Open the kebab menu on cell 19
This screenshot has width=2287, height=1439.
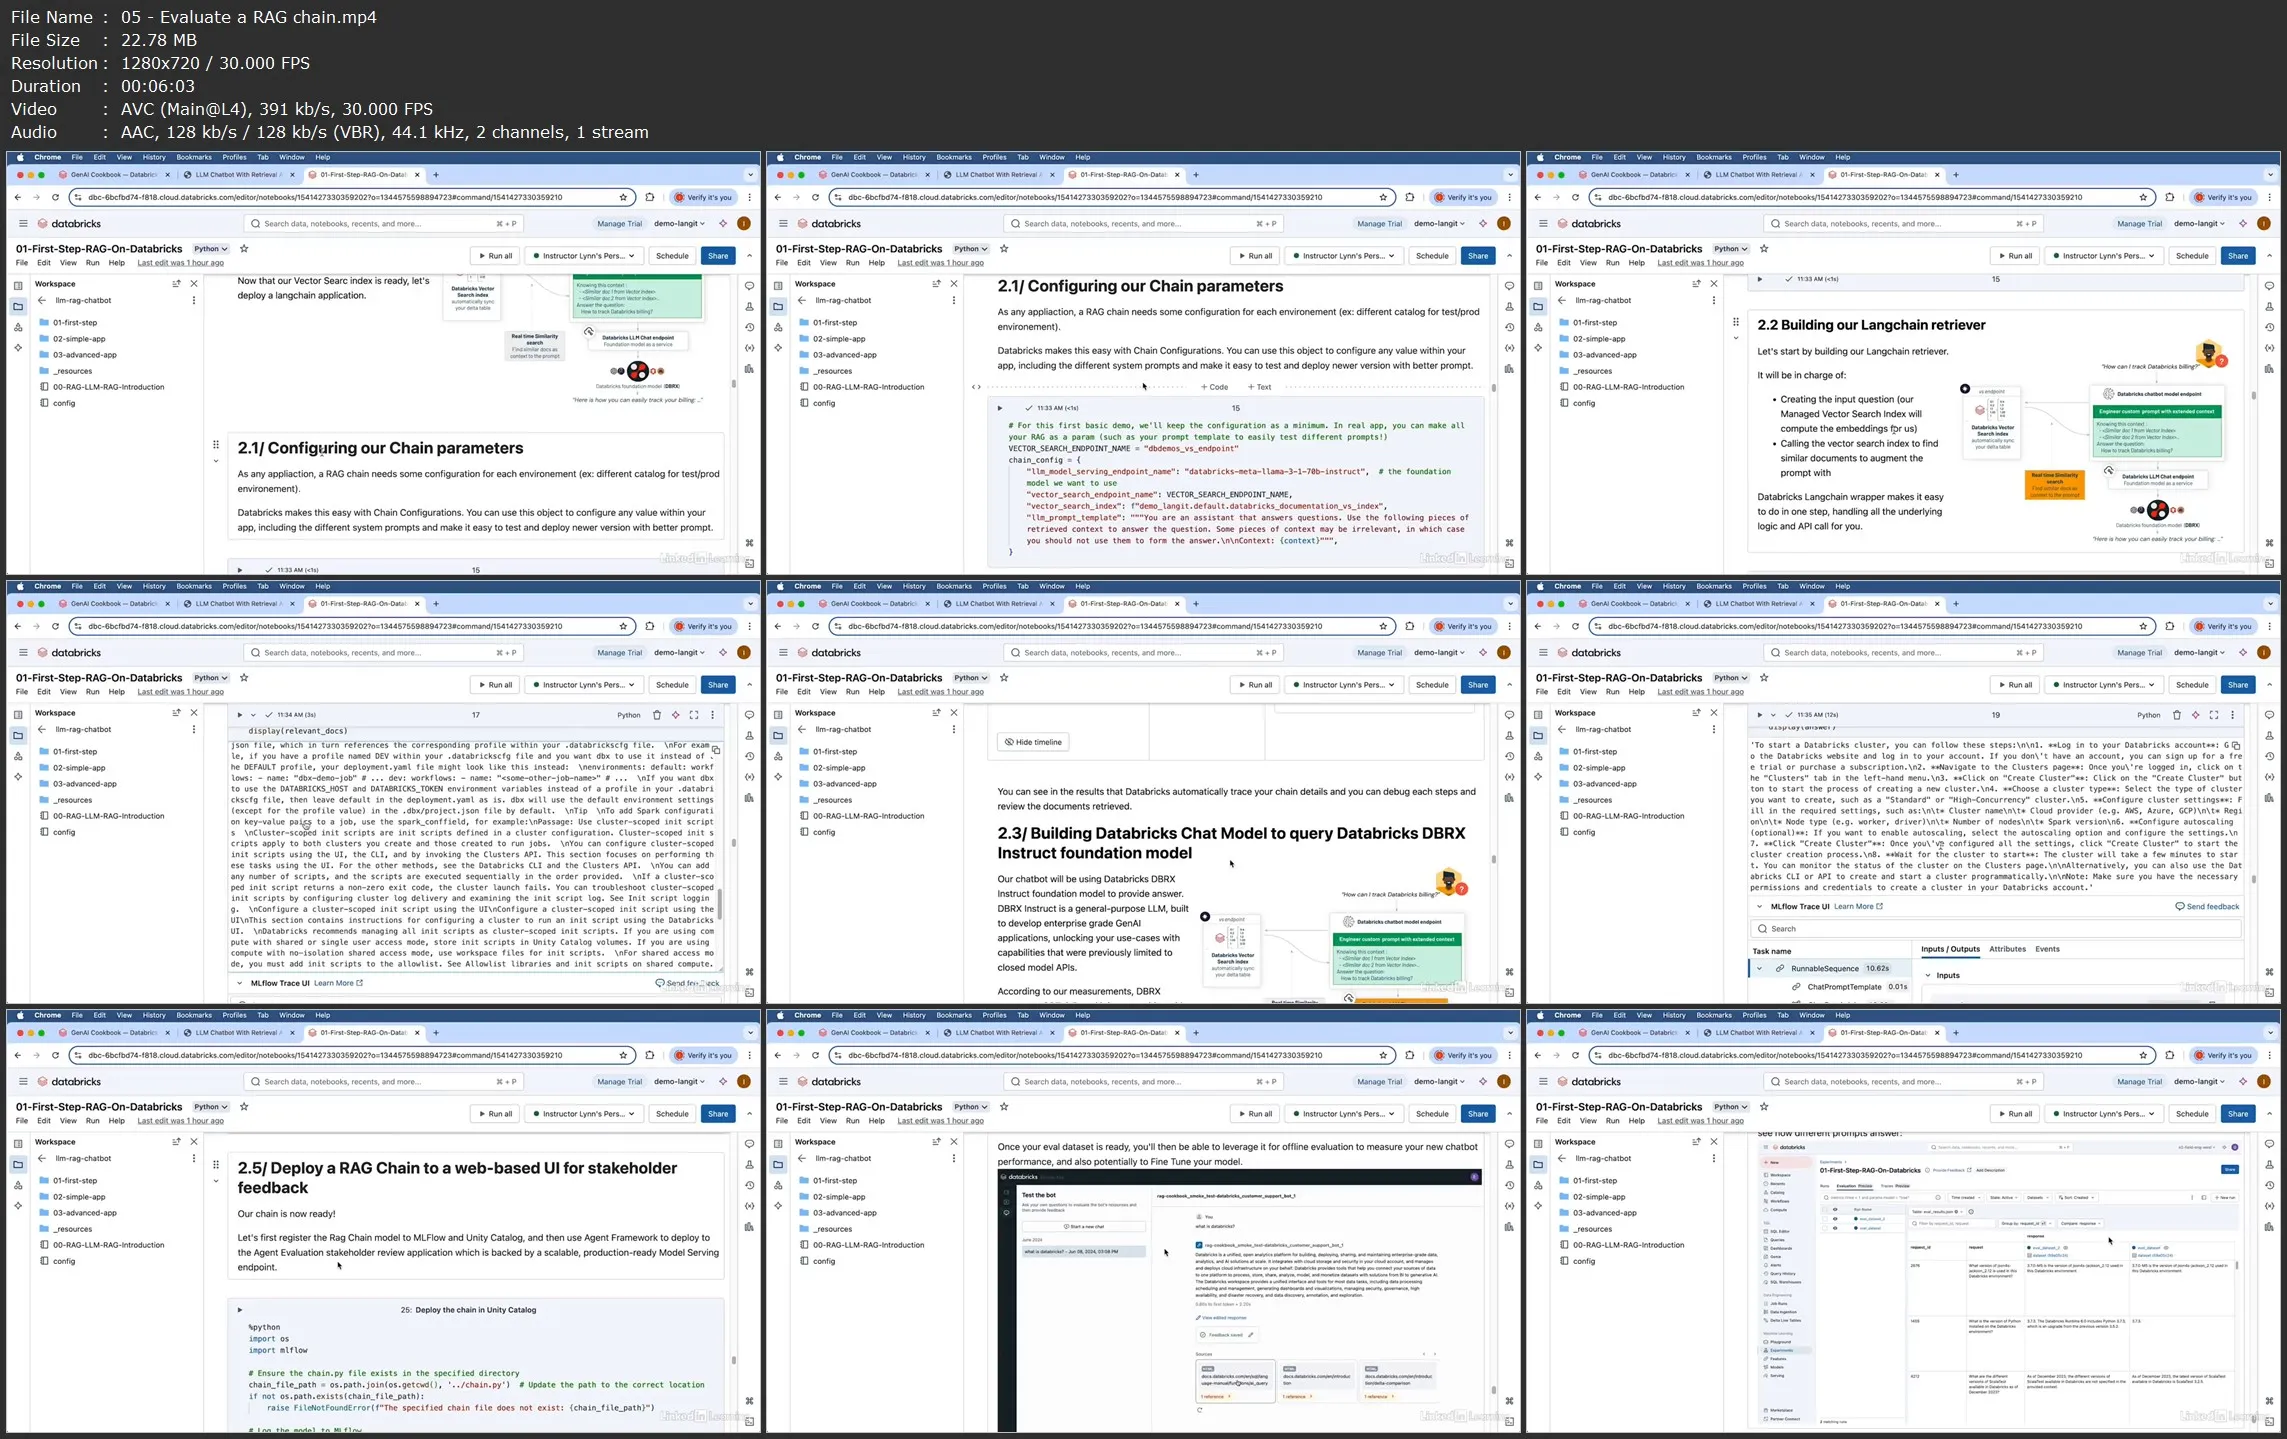(2232, 715)
